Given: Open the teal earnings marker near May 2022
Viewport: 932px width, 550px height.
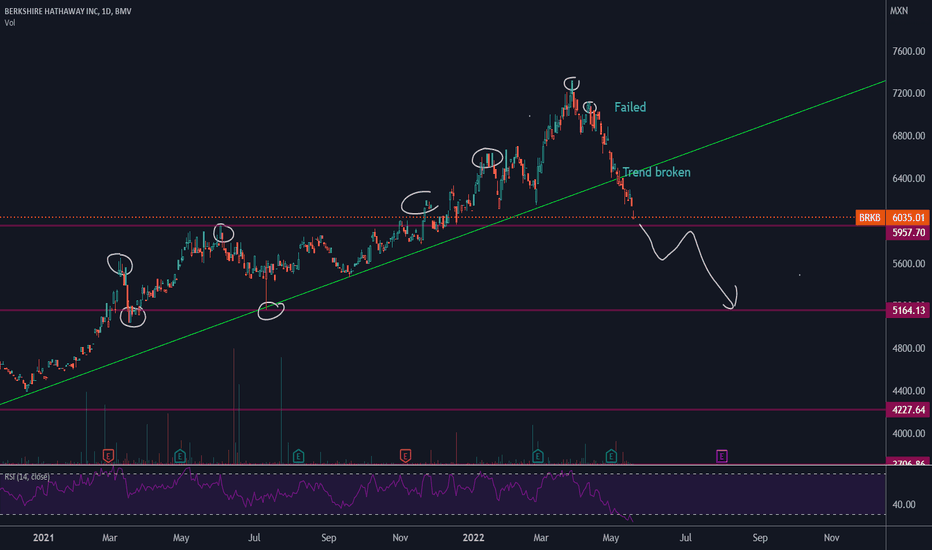Looking at the screenshot, I should click(x=611, y=456).
